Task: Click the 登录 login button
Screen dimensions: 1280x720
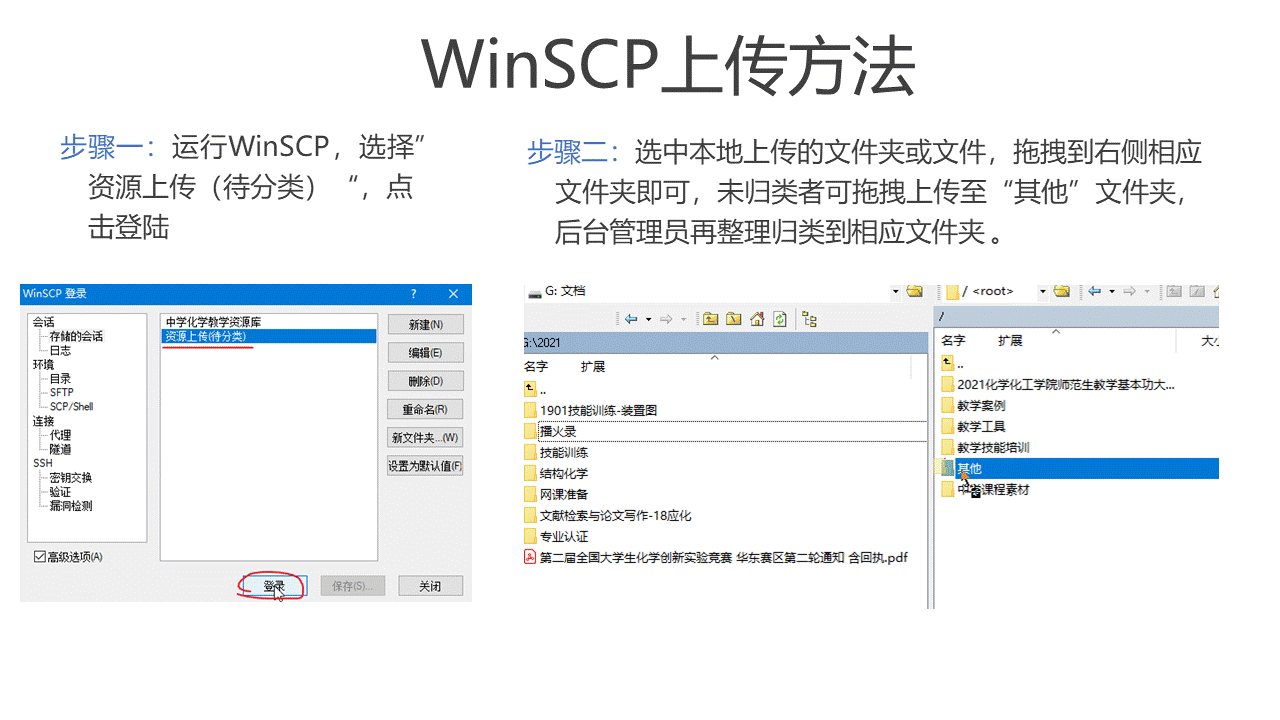Action: 273,586
